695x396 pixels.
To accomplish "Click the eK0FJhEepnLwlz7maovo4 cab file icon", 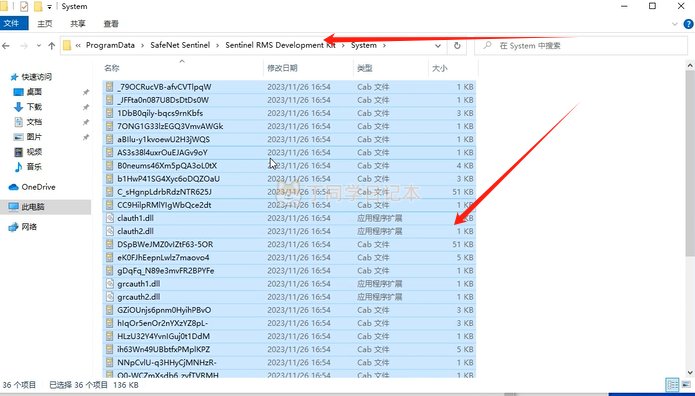I will 109,258.
